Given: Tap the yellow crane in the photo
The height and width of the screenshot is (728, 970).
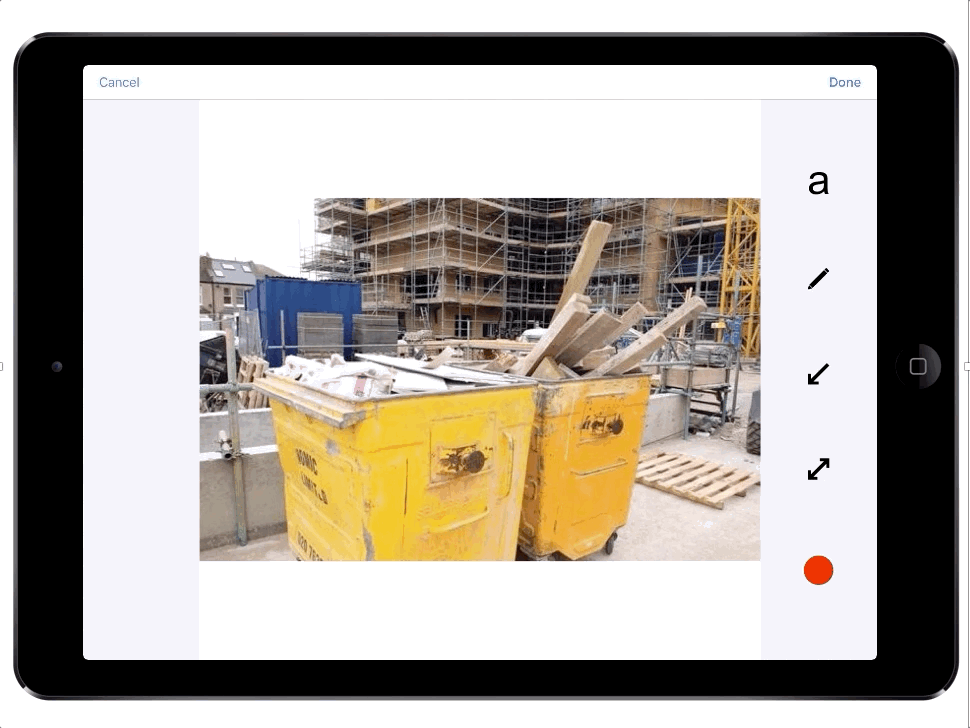Looking at the screenshot, I should (740, 260).
